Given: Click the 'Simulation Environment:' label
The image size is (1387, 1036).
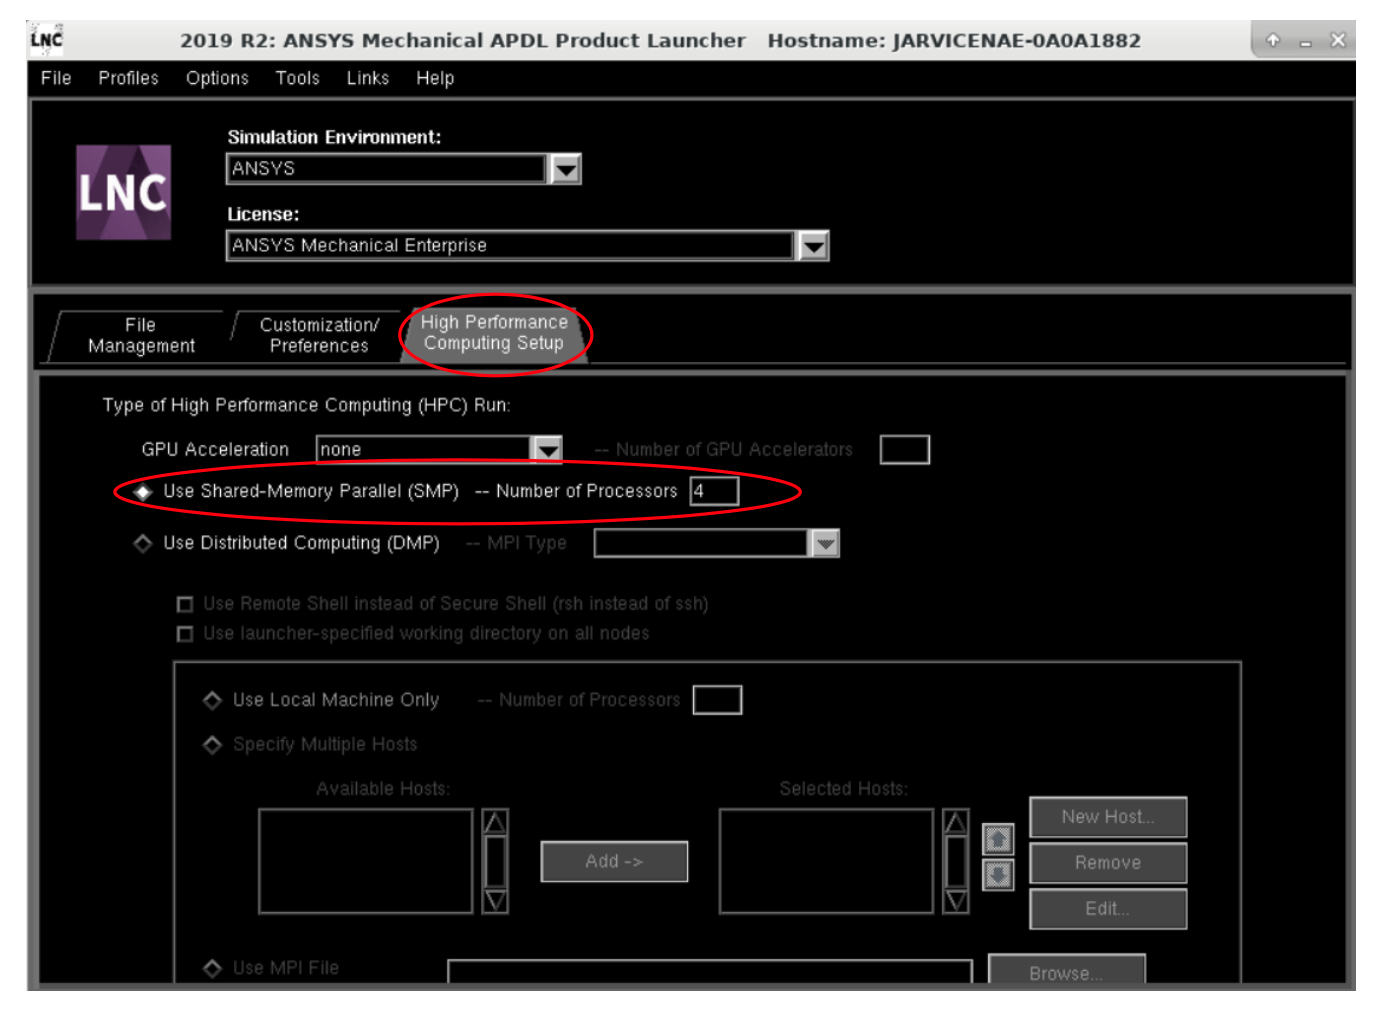Looking at the screenshot, I should (334, 137).
